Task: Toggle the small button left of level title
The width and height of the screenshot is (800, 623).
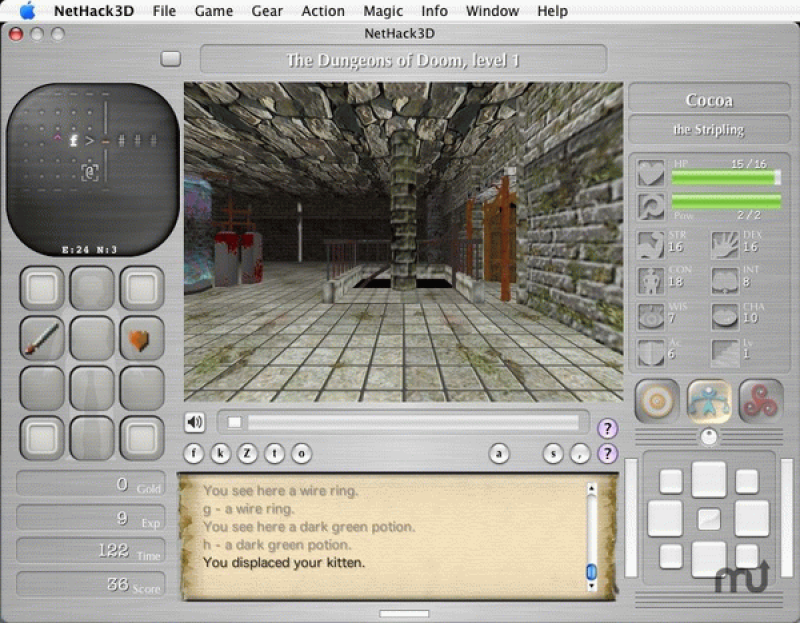Action: 171,59
